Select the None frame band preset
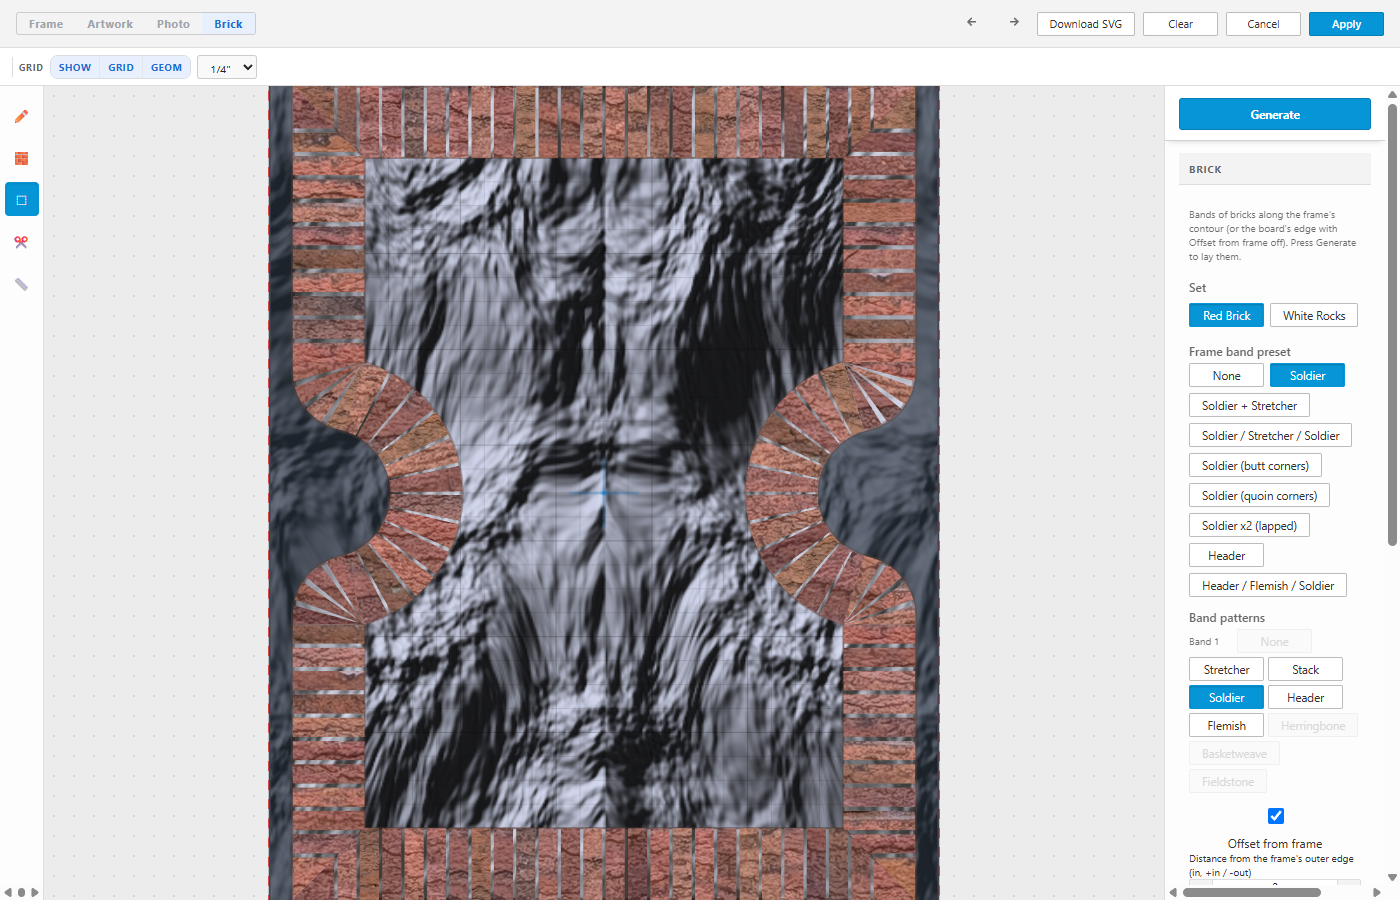 click(1226, 376)
